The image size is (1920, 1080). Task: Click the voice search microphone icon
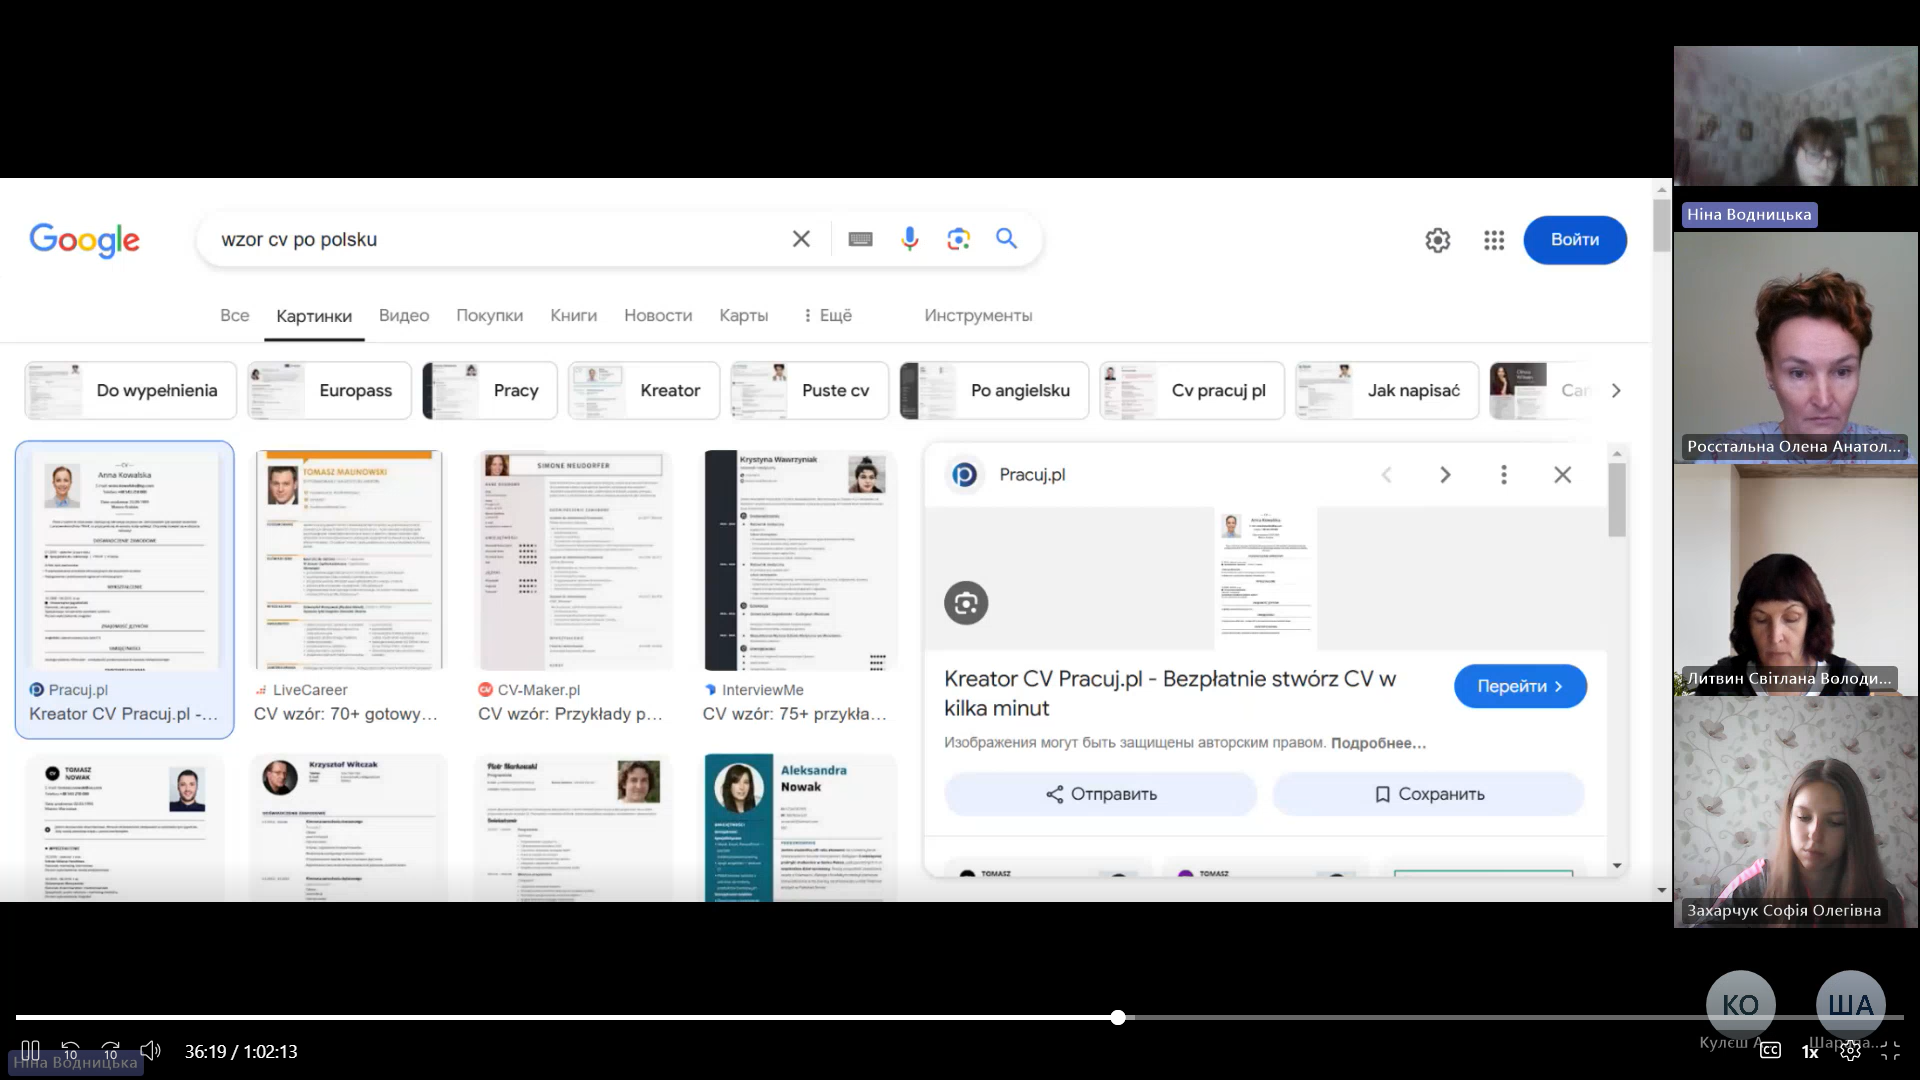coord(909,239)
